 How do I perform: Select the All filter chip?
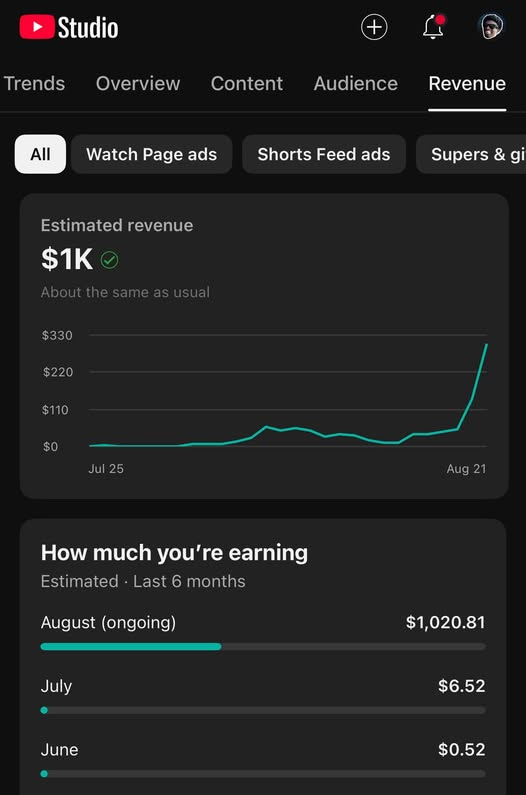[x=40, y=154]
